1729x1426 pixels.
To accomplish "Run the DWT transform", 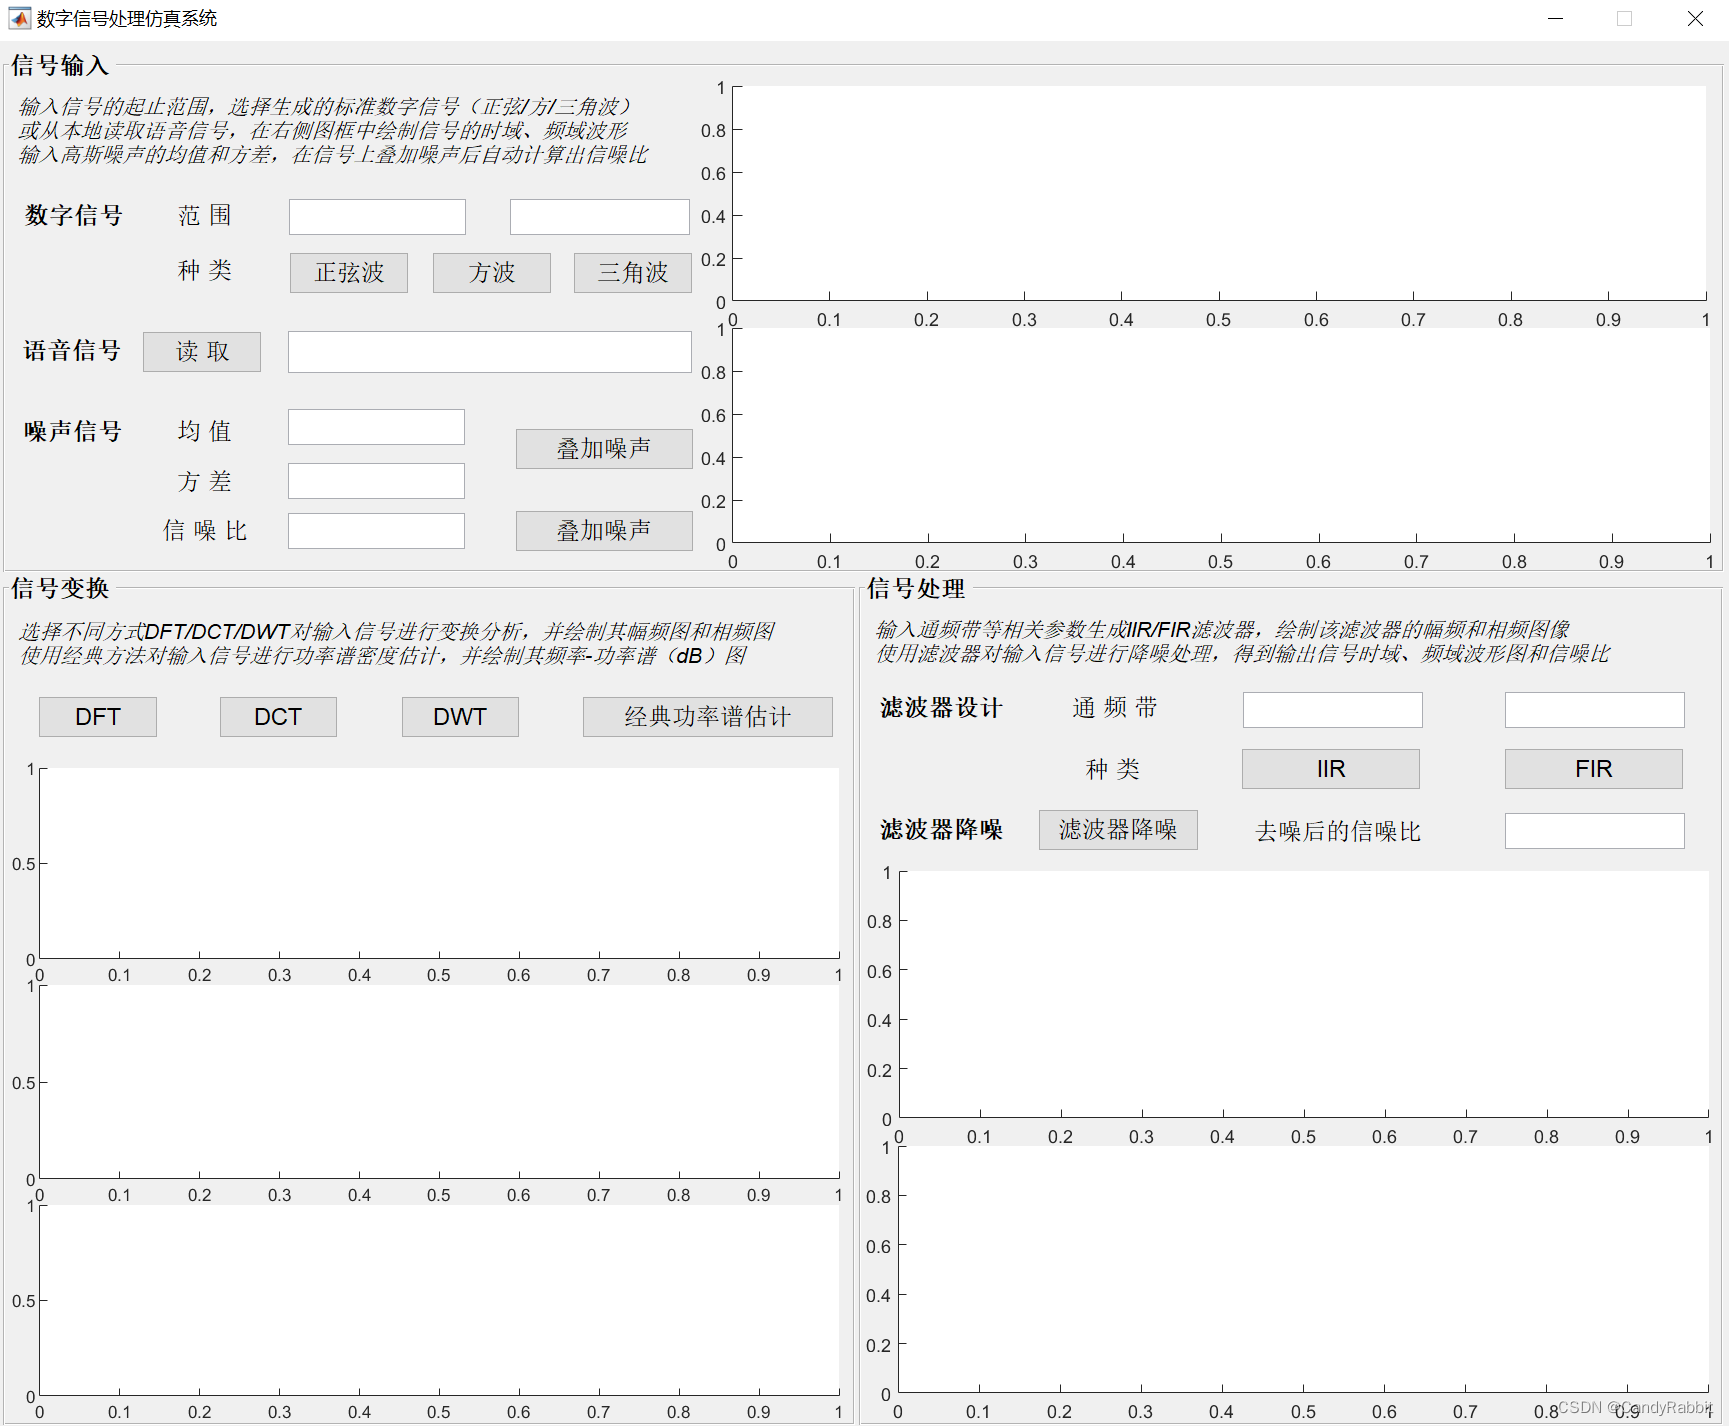I will point(459,716).
